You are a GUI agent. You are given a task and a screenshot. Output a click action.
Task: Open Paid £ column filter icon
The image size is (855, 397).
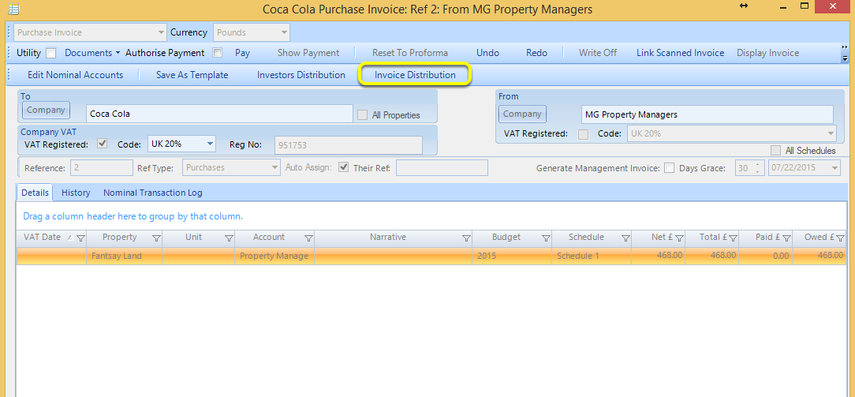pos(787,238)
